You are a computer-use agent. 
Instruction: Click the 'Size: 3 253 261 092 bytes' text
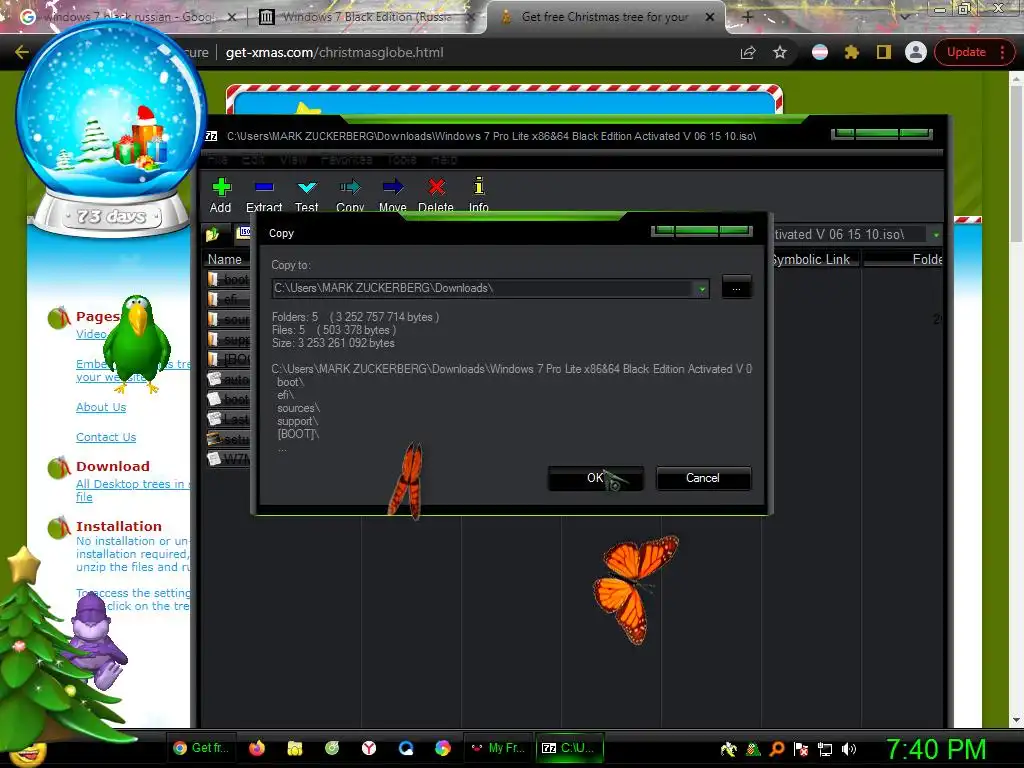[333, 343]
